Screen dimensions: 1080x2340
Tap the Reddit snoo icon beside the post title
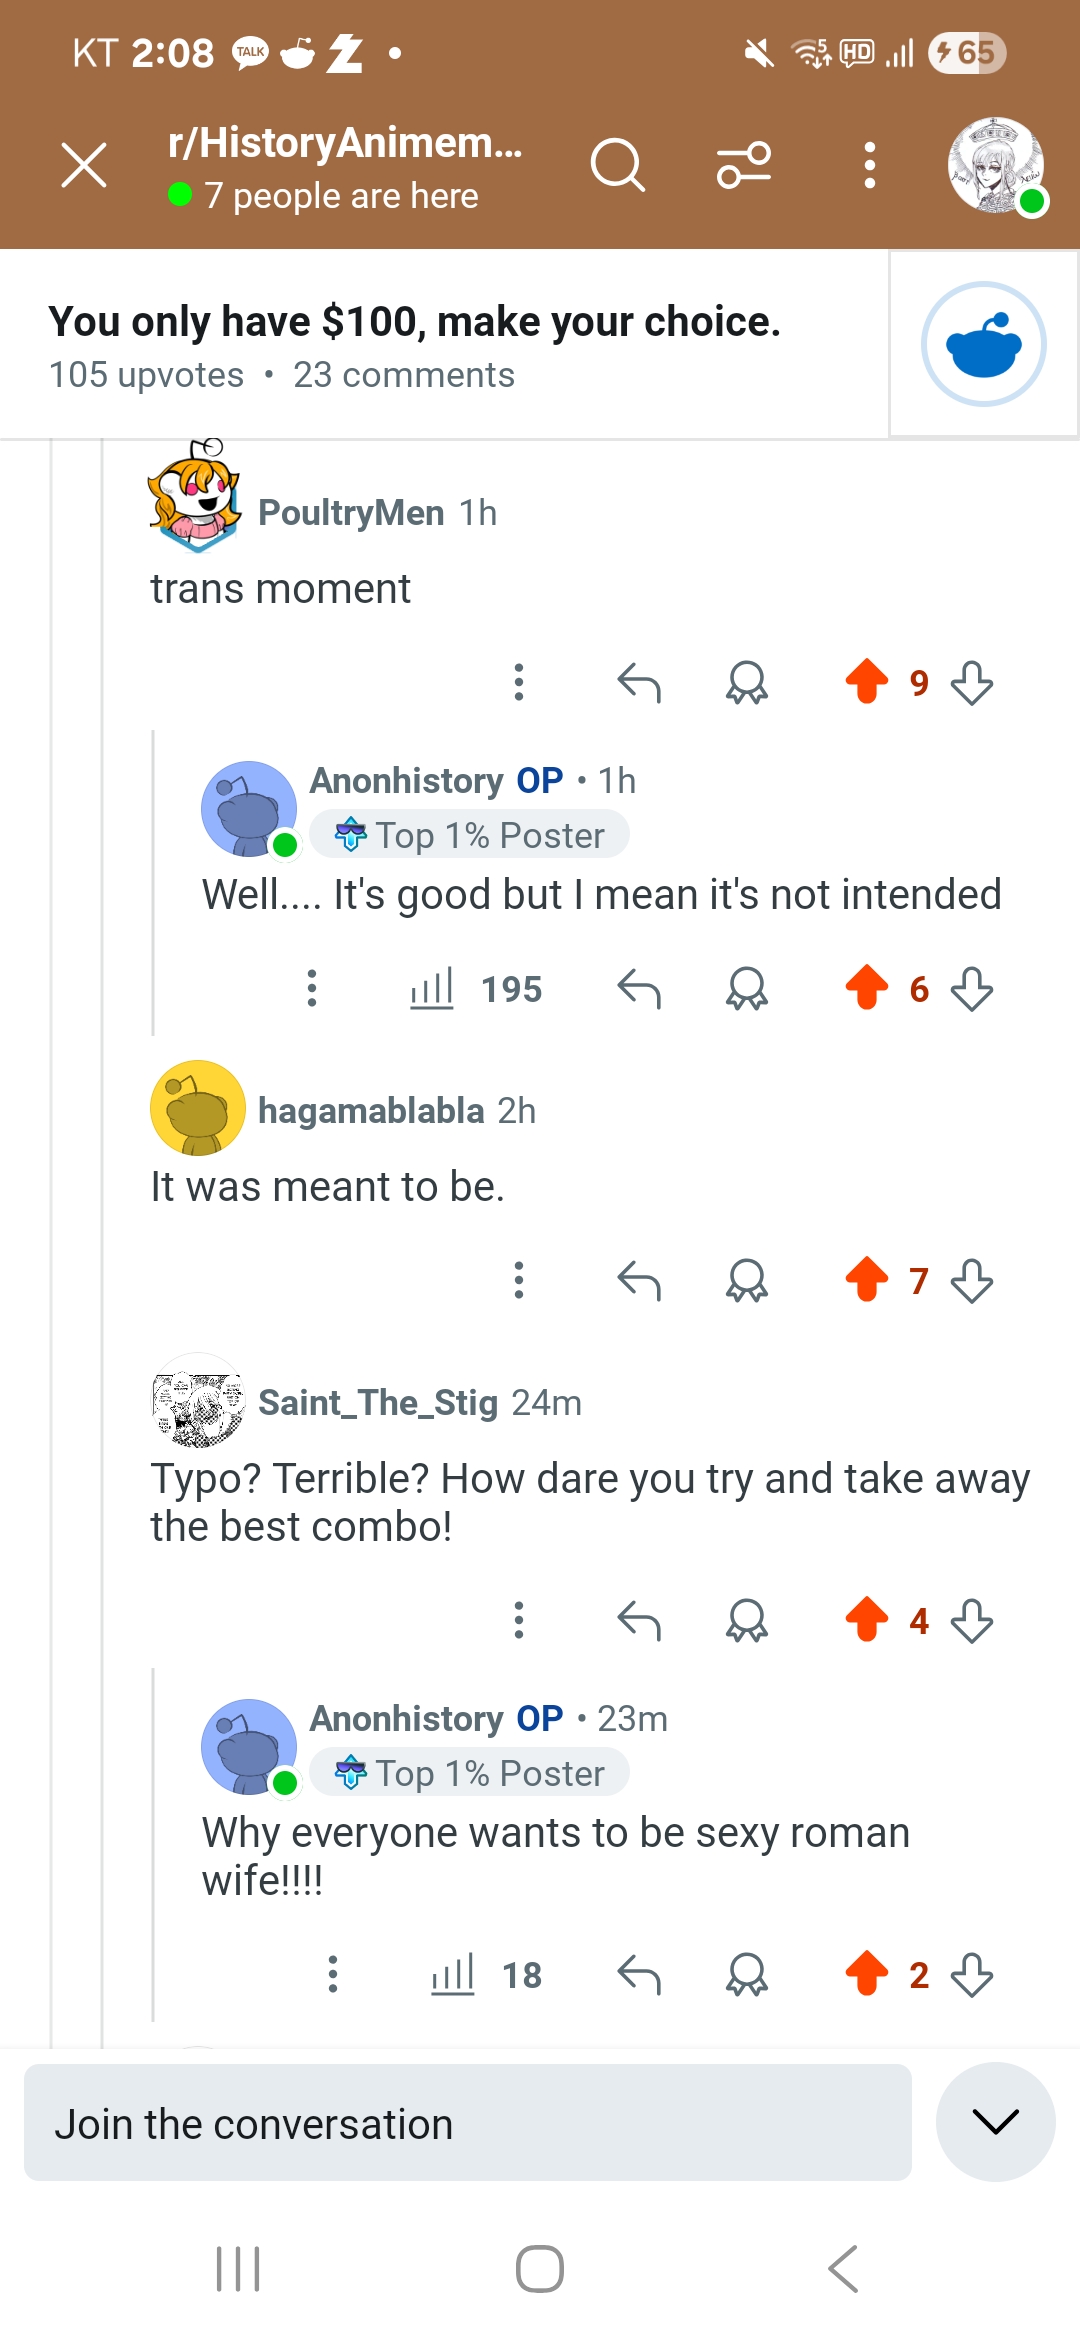tap(983, 344)
